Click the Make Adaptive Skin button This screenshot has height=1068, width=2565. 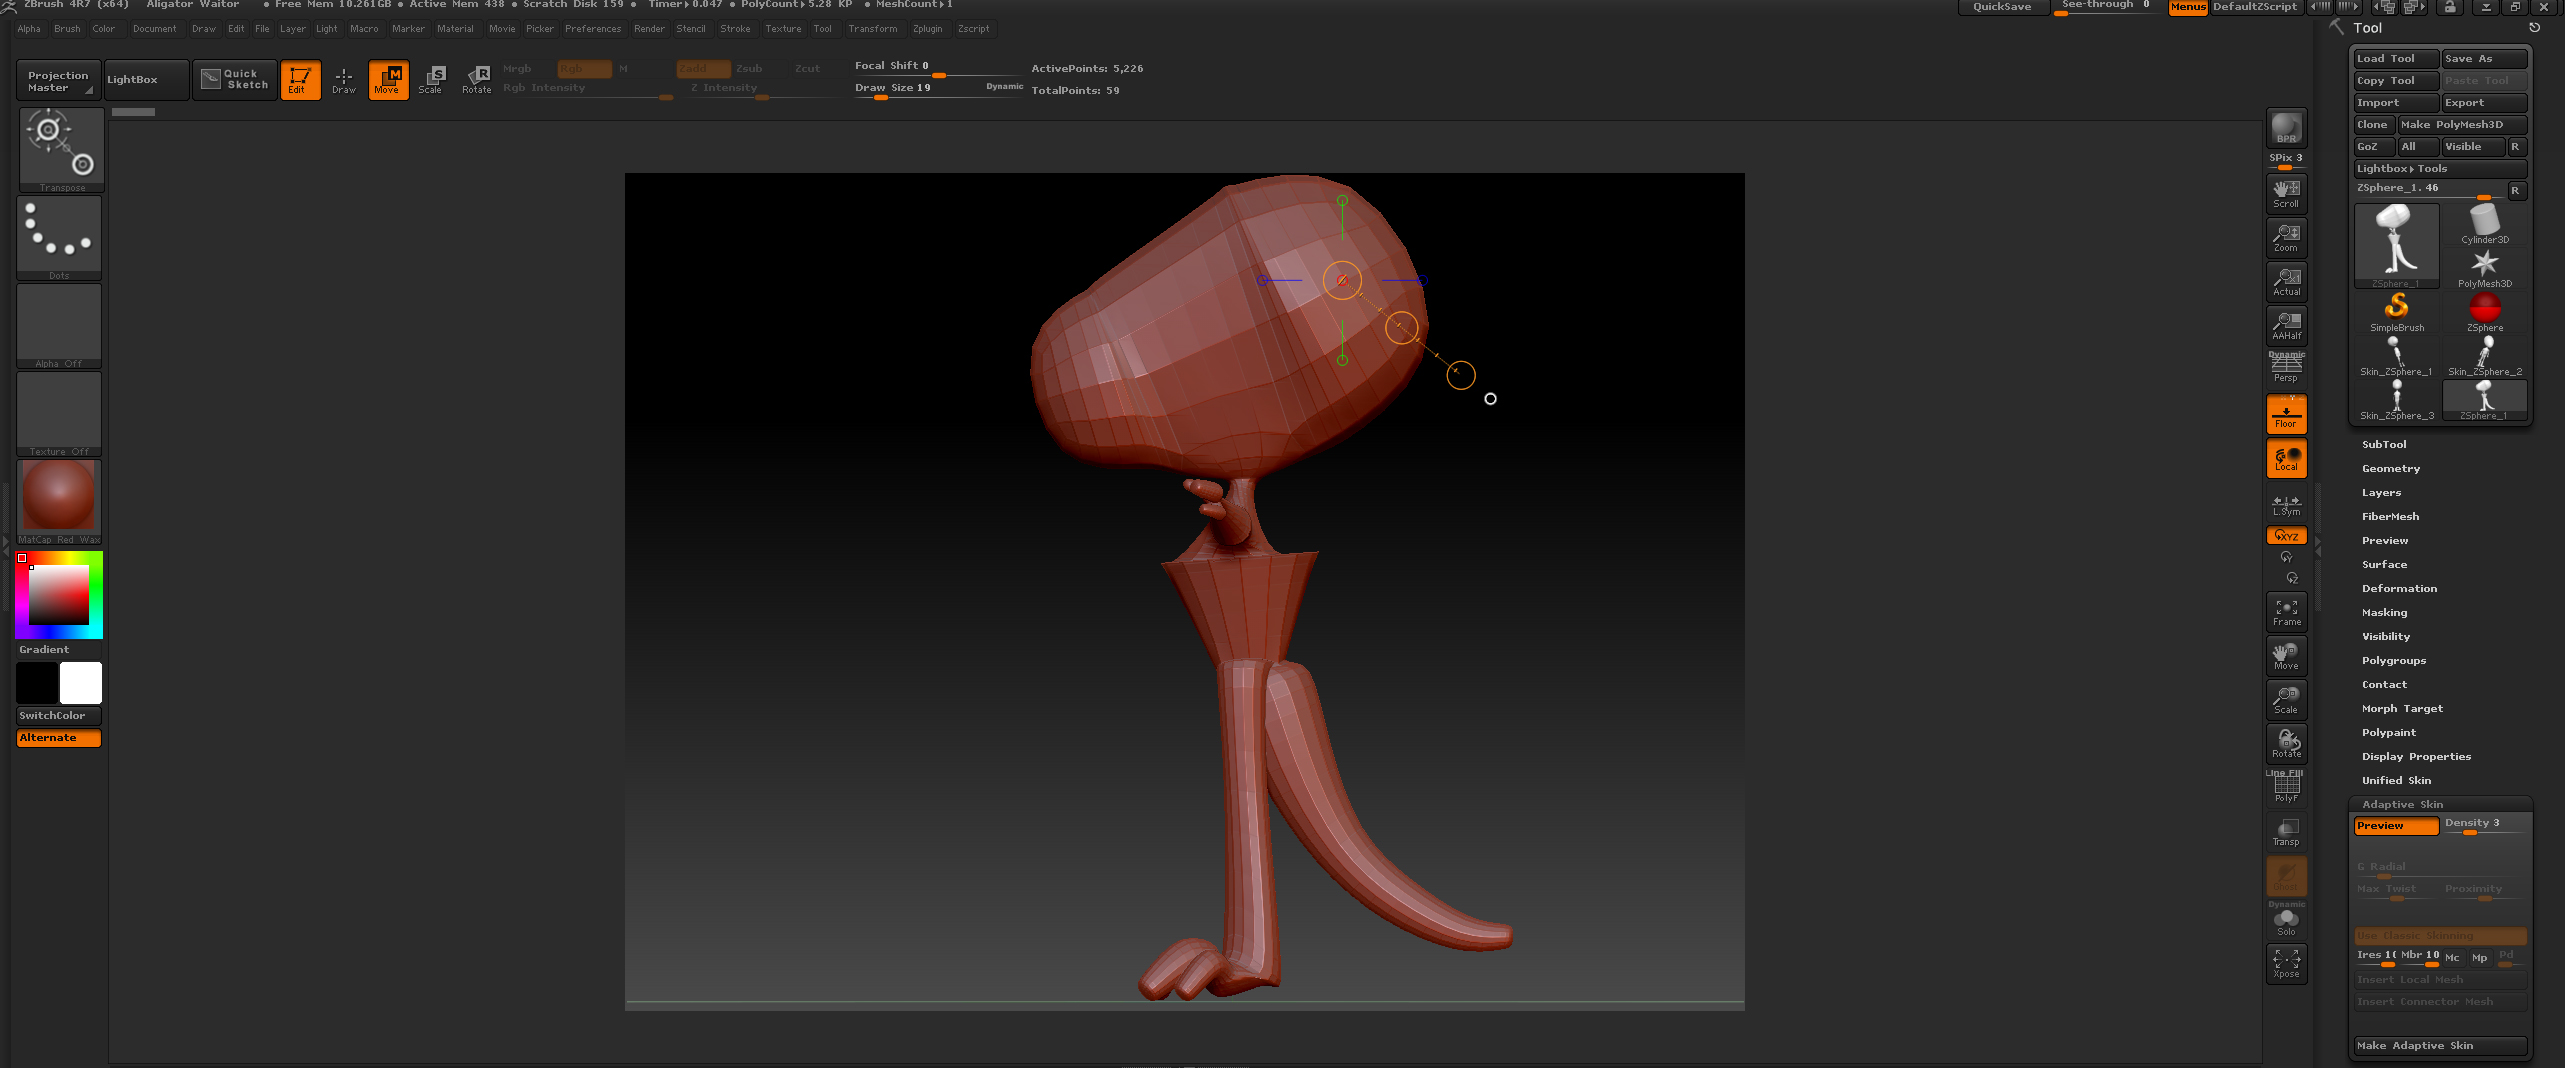pos(2439,1046)
